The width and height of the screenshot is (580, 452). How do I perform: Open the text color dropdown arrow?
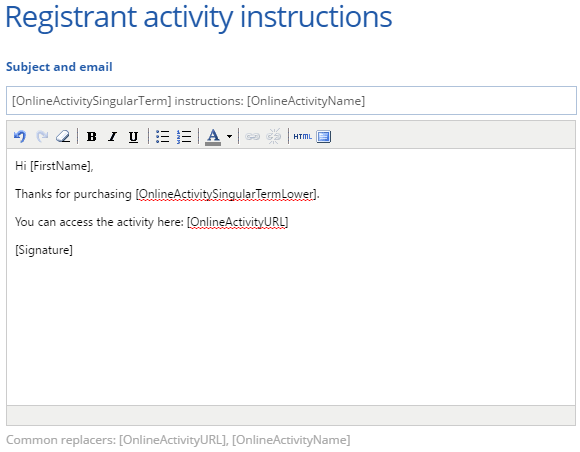229,136
